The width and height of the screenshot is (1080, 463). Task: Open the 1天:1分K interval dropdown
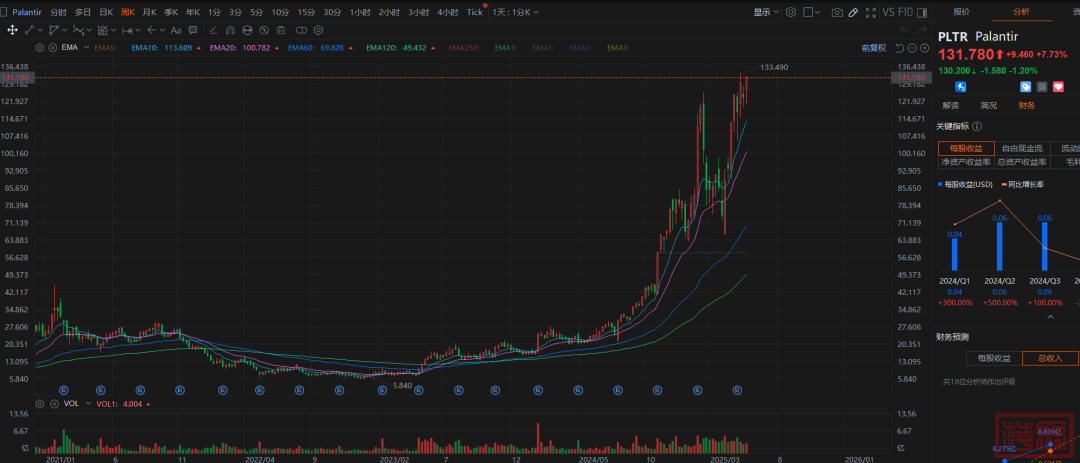(515, 12)
